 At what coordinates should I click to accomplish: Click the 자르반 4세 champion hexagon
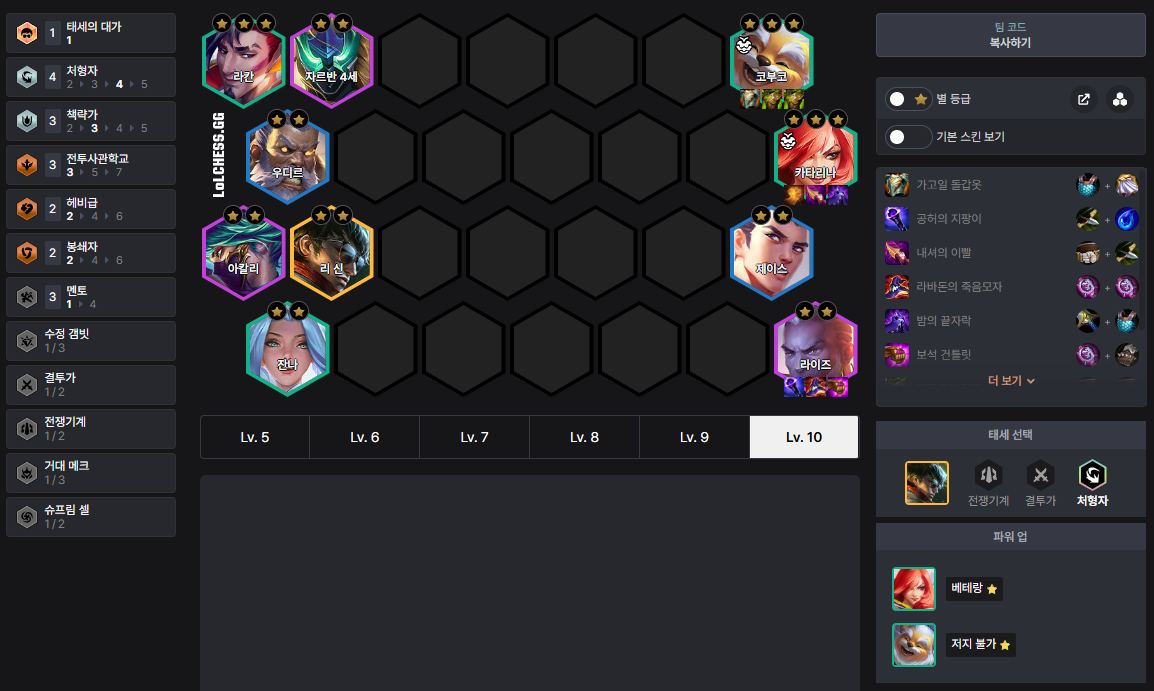332,61
